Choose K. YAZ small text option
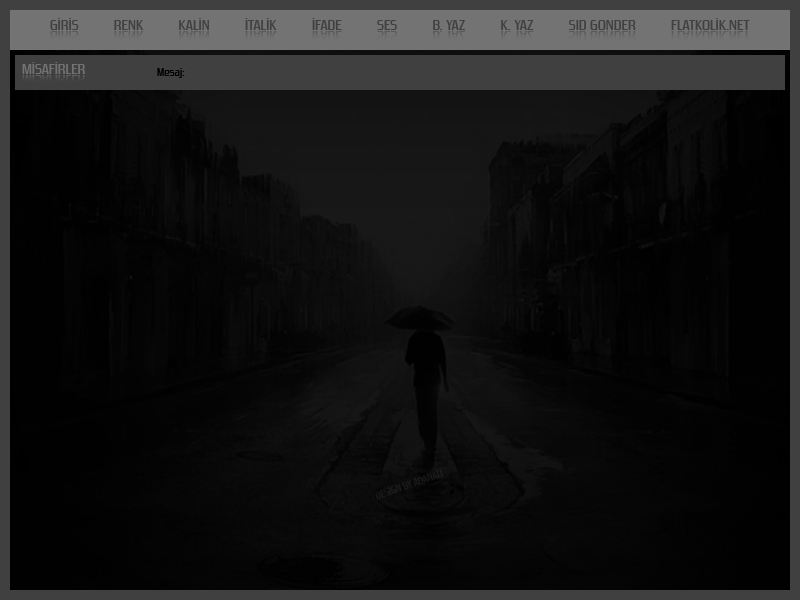 point(516,26)
